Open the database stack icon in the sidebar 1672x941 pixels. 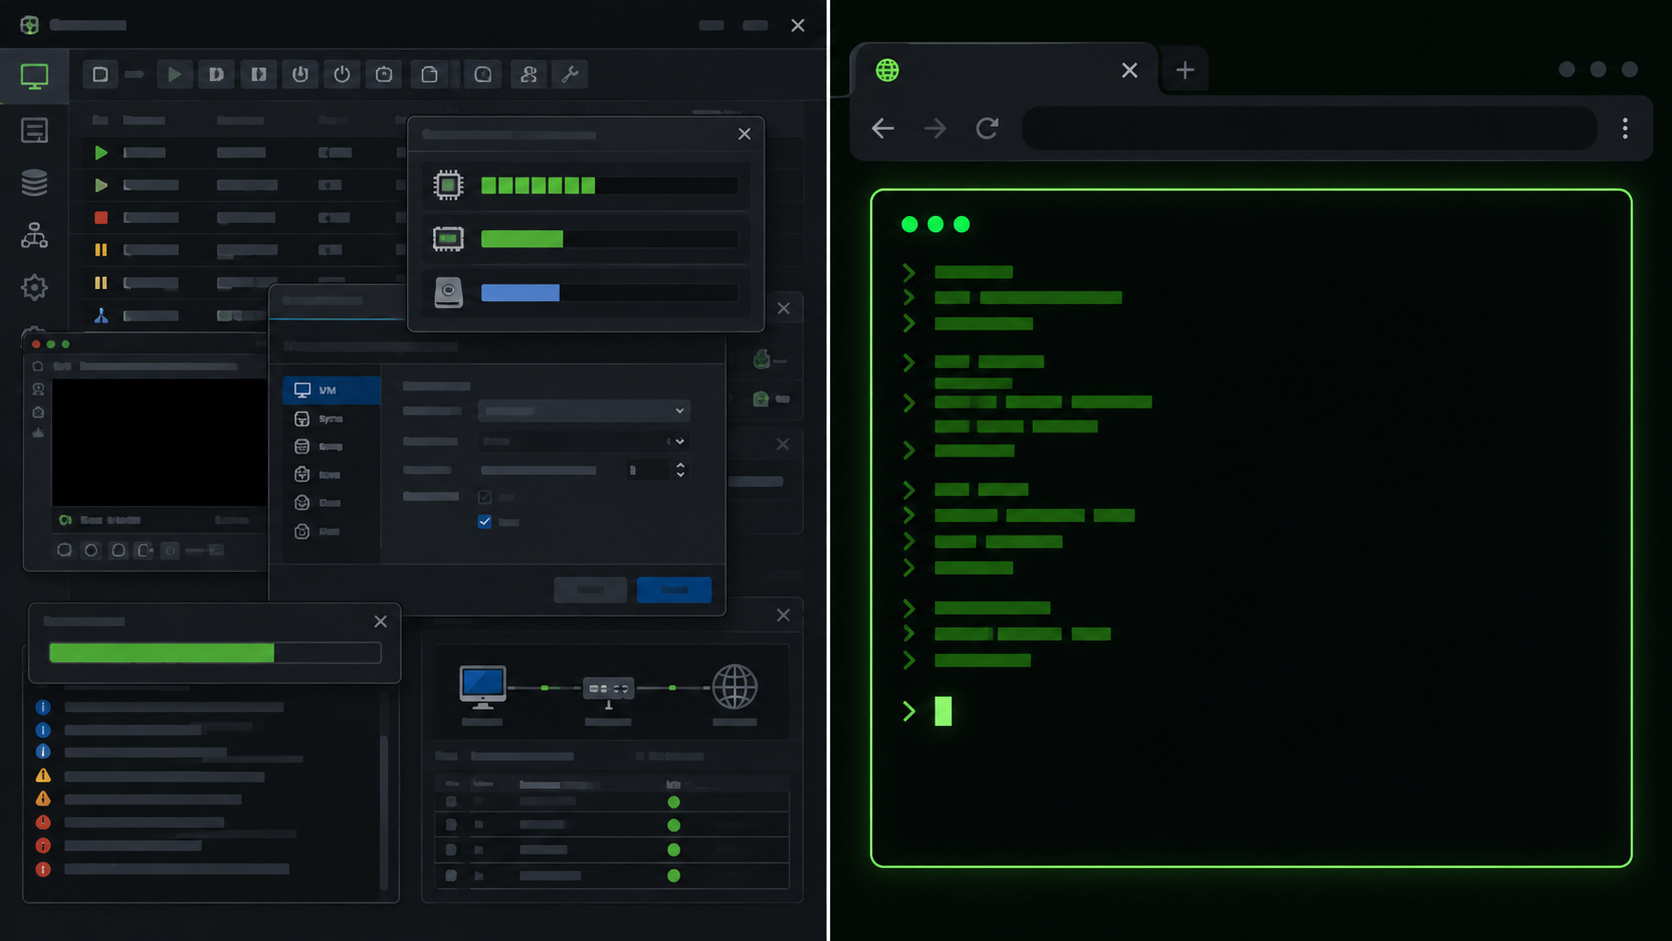pyautogui.click(x=34, y=183)
